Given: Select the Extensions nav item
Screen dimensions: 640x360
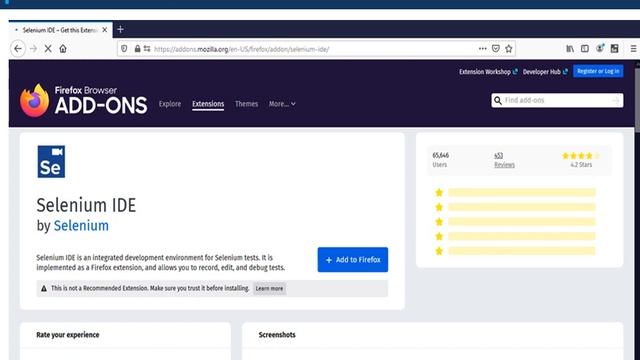Looking at the screenshot, I should click(208, 104).
